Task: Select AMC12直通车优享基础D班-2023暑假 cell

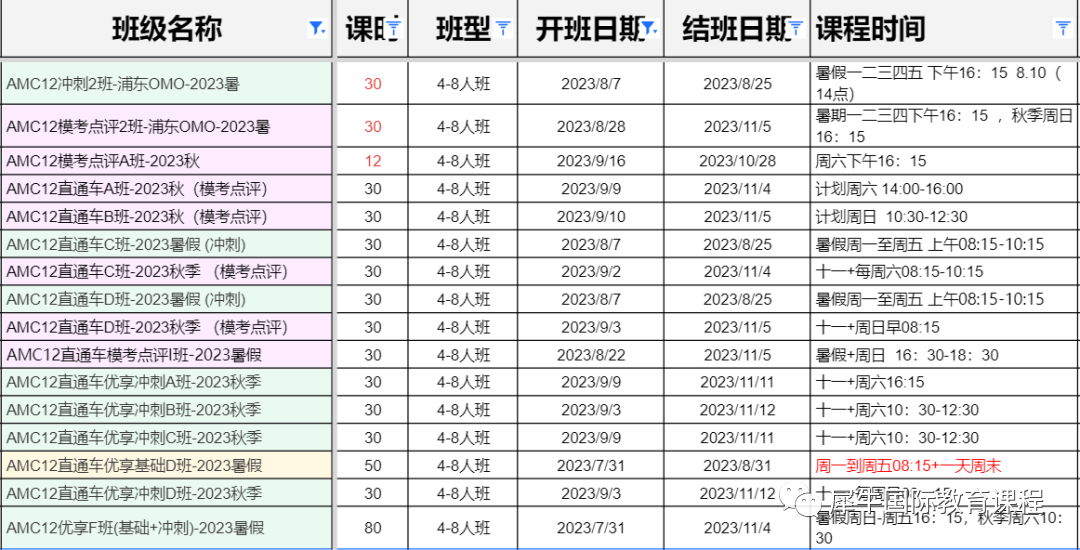Action: pos(167,465)
